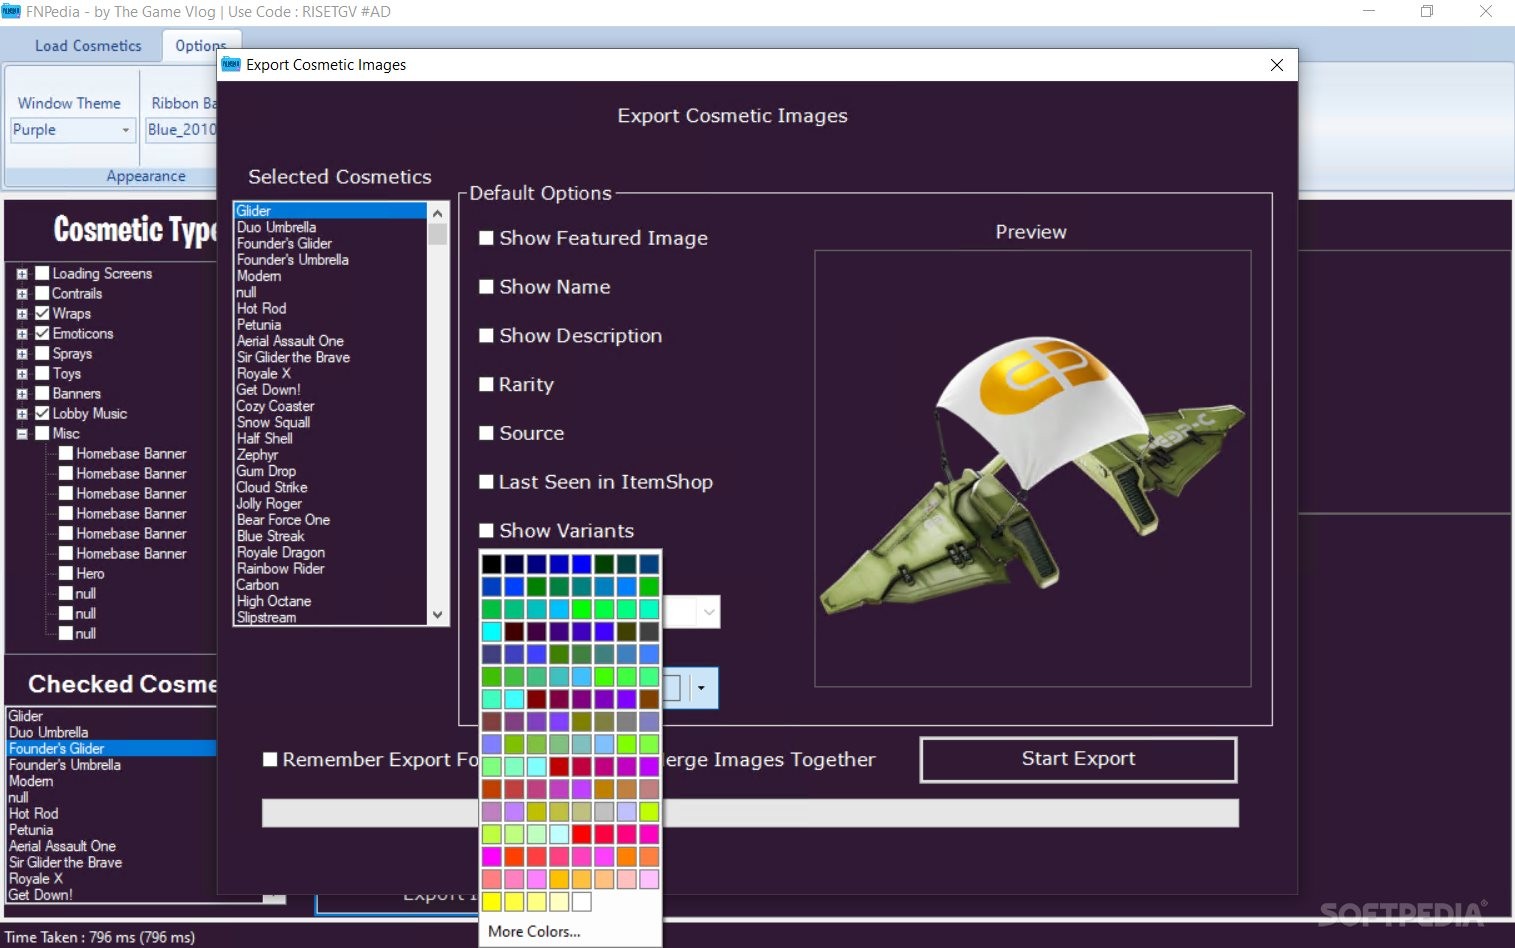The width and height of the screenshot is (1515, 948).
Task: Click the Start Export button
Action: [1078, 759]
